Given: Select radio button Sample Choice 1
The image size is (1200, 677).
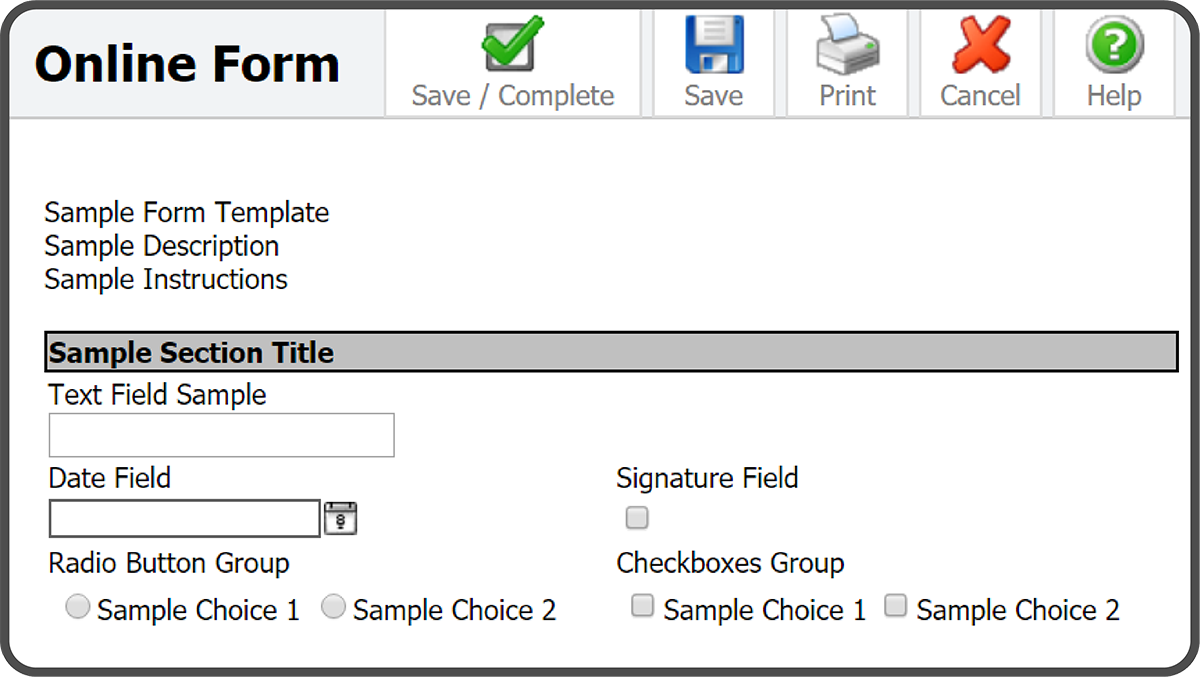Looking at the screenshot, I should coord(77,605).
